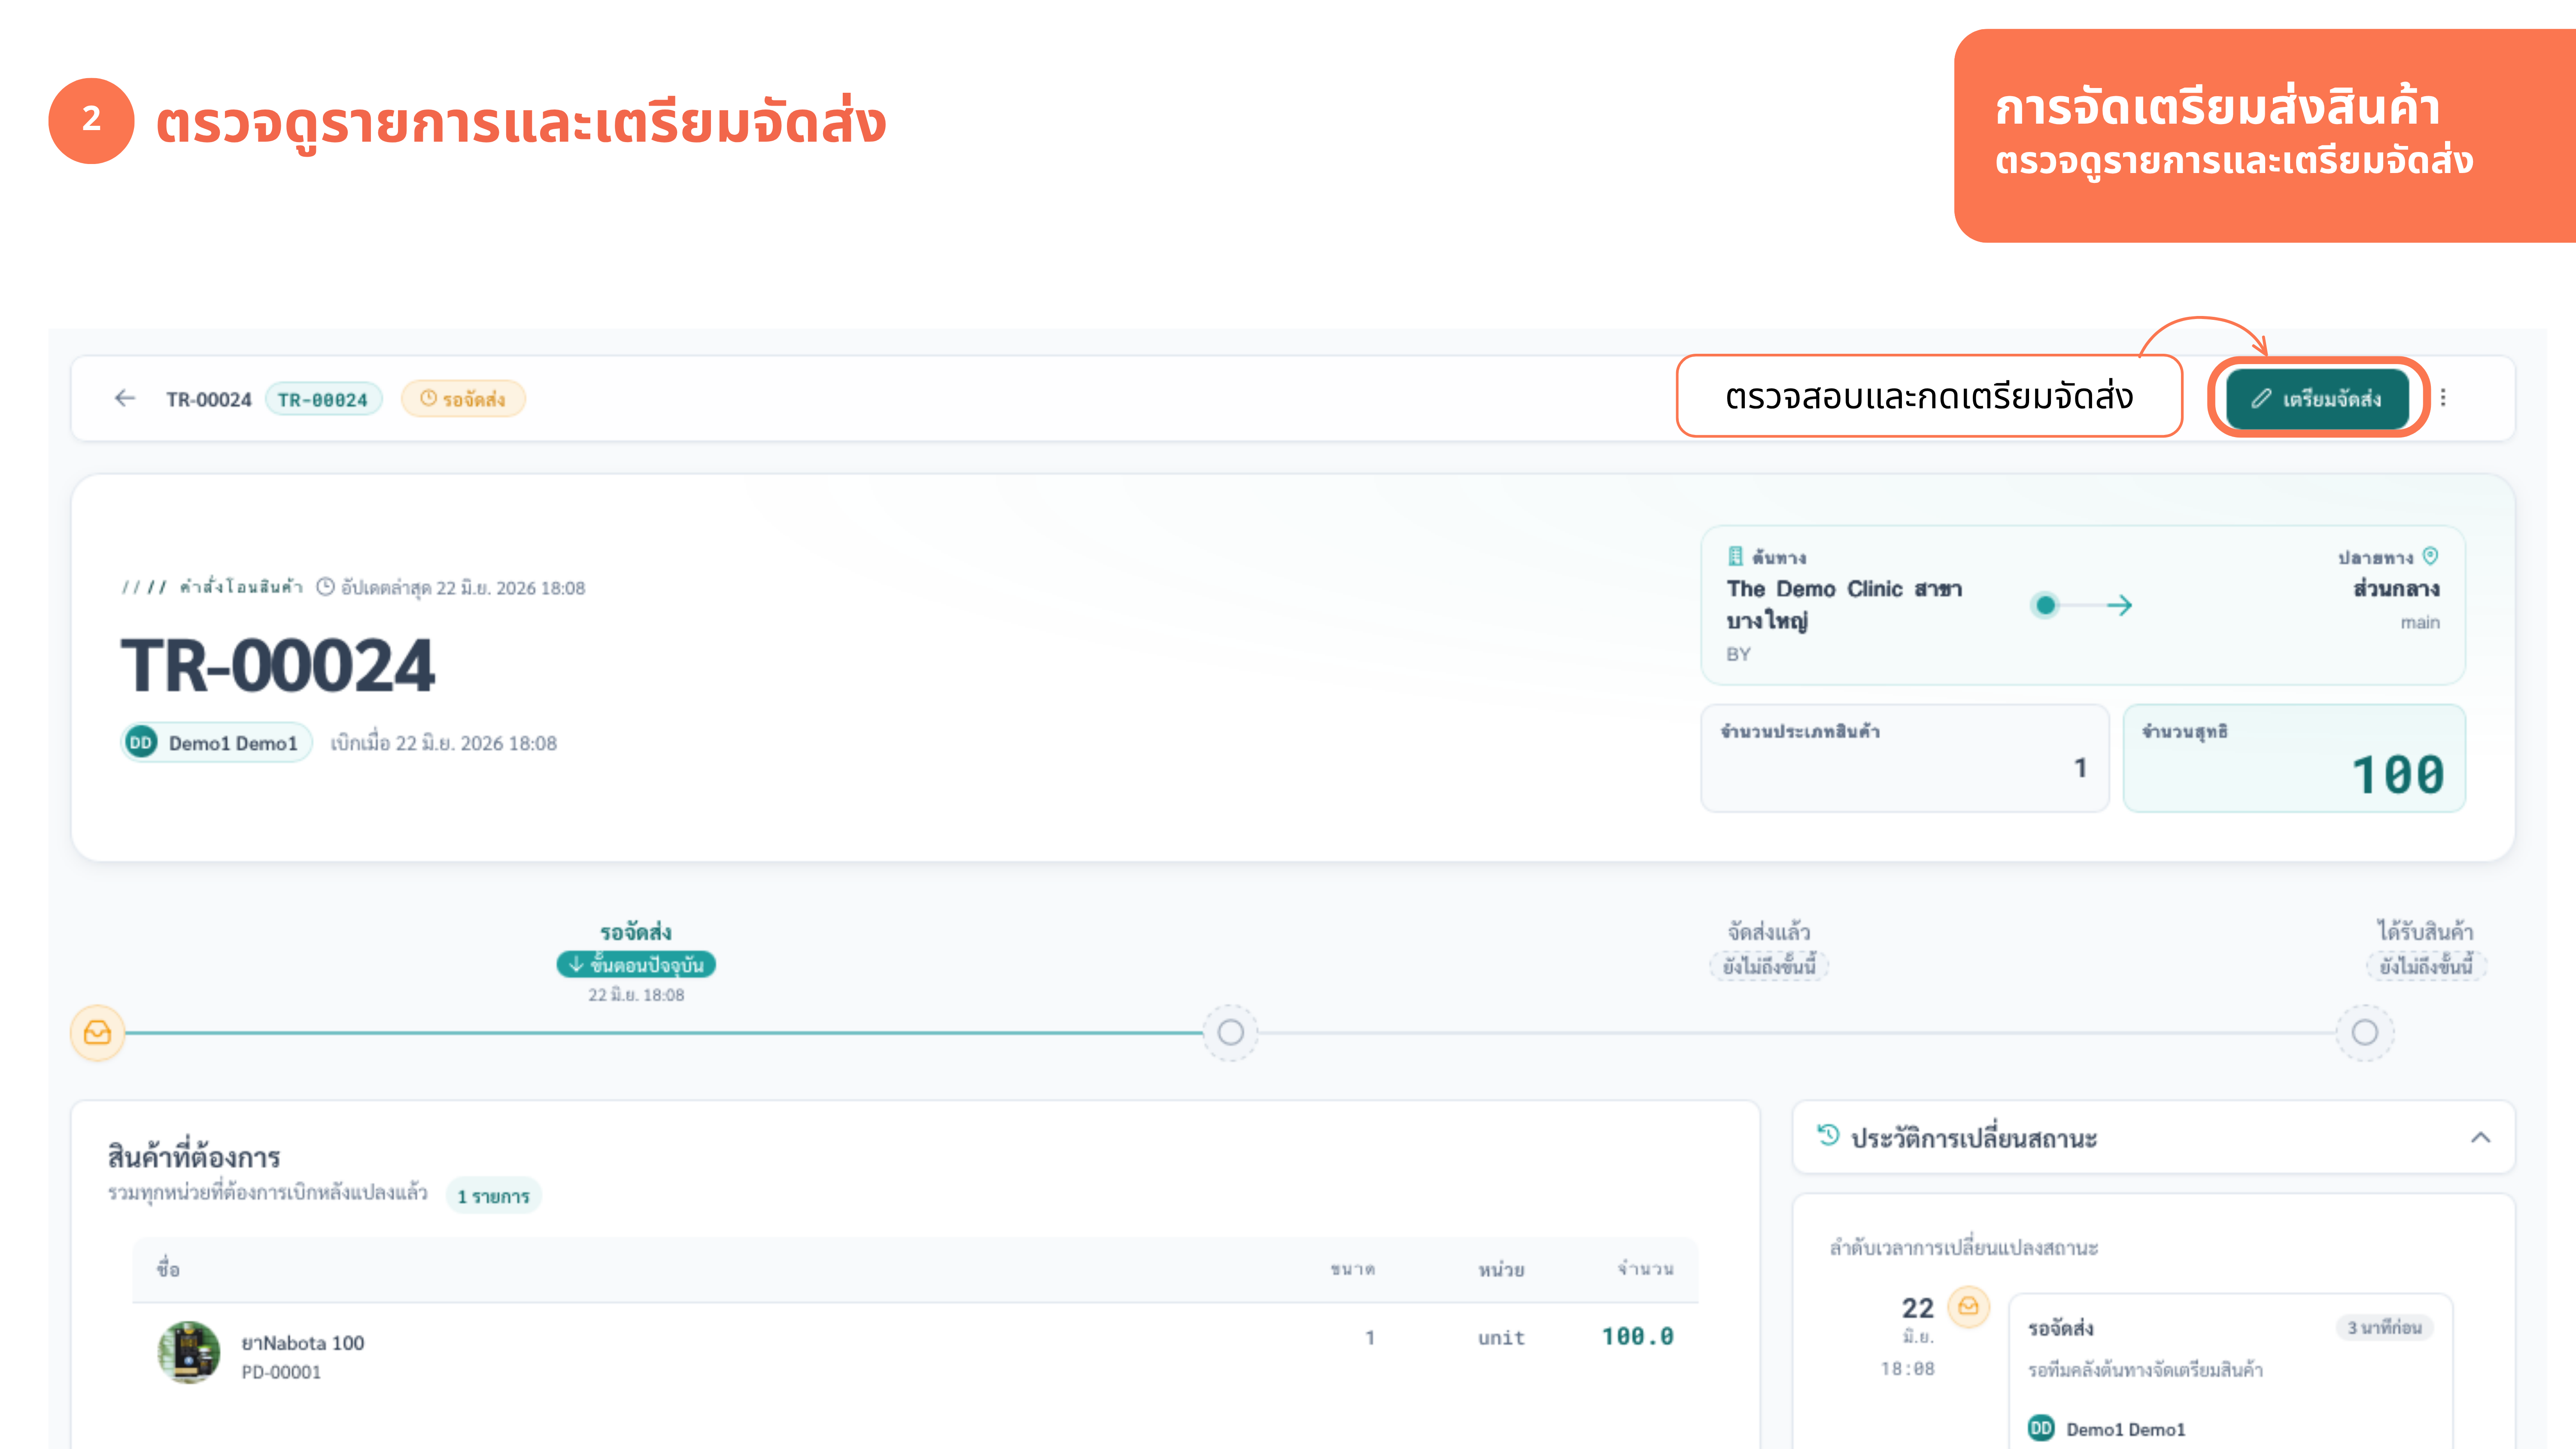Image resolution: width=2576 pixels, height=1449 pixels.
Task: Click the DD avatar in history entry
Action: click(2041, 1429)
